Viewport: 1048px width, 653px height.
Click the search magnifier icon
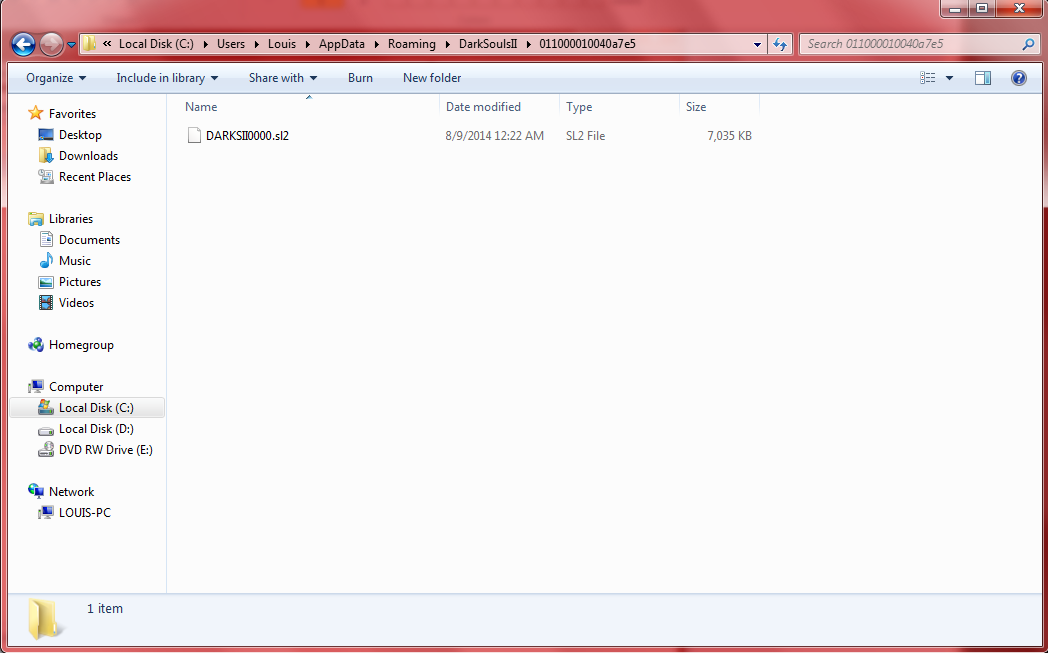click(1028, 44)
